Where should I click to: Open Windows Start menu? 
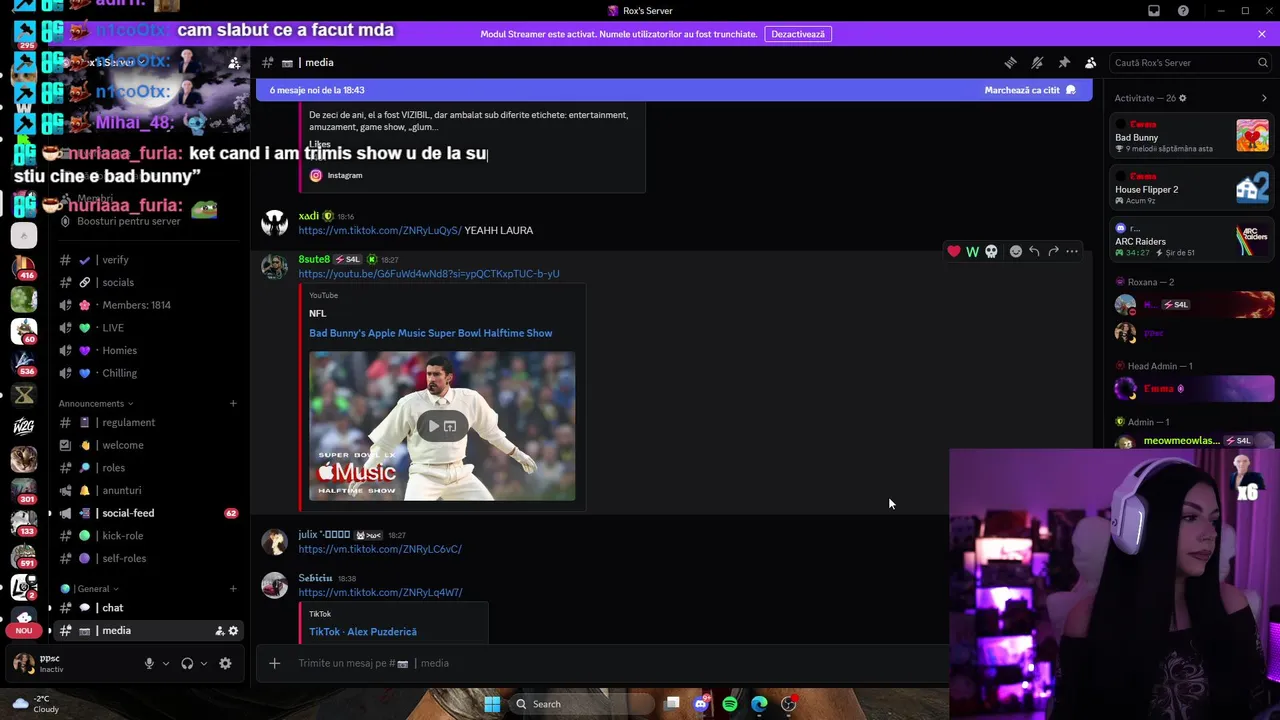click(492, 704)
